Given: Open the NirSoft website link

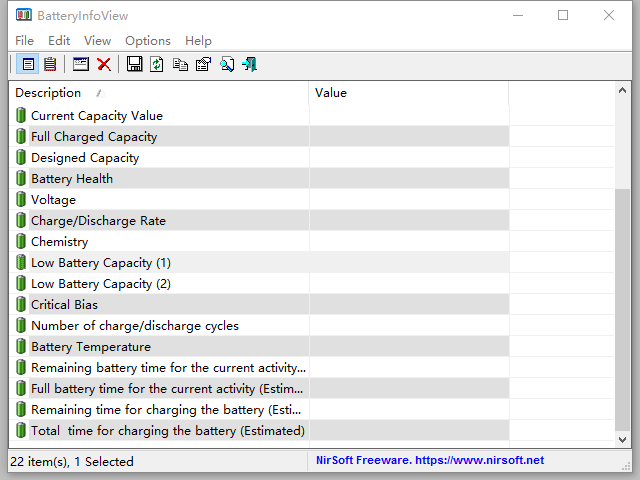Looking at the screenshot, I should (x=427, y=461).
